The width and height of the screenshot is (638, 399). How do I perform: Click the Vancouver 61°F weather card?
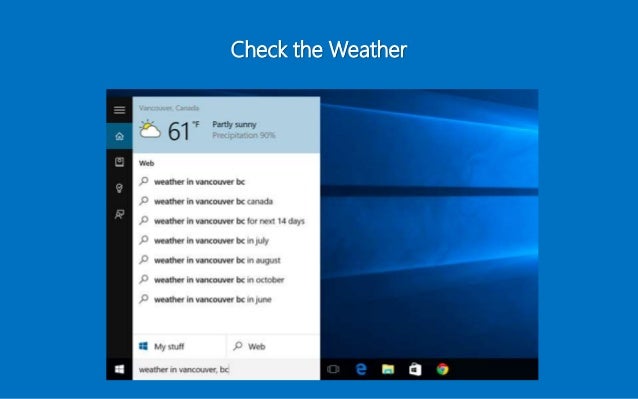click(226, 125)
